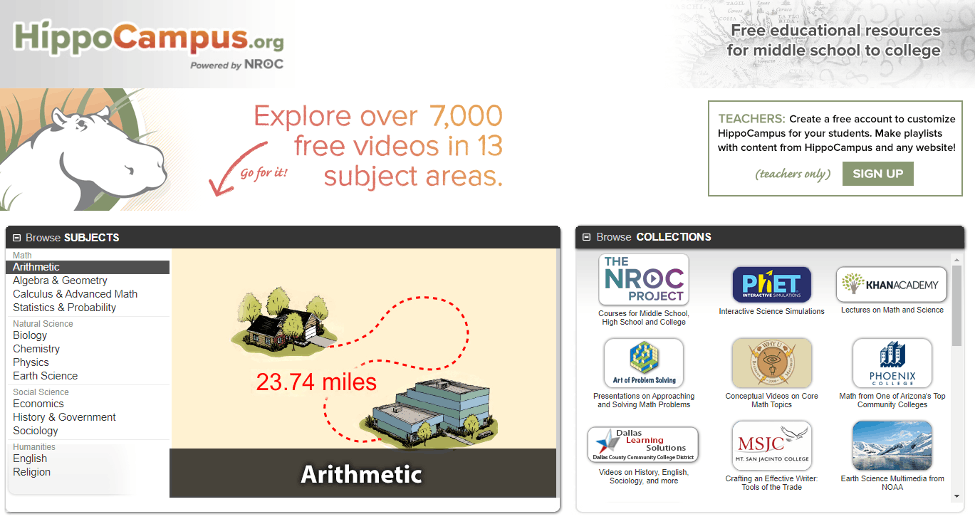Screen dimensions: 977x520
Task: Open Interactive Science Simulations link
Action: pyautogui.click(x=771, y=311)
